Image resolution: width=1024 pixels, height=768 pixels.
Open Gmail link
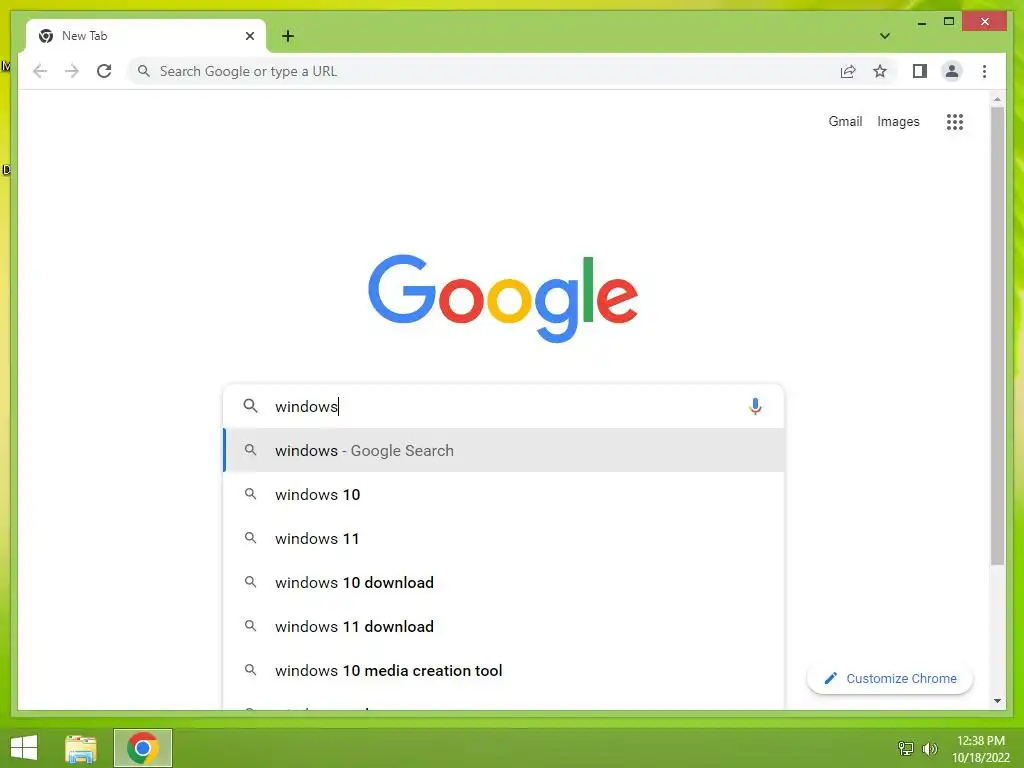pyautogui.click(x=845, y=121)
